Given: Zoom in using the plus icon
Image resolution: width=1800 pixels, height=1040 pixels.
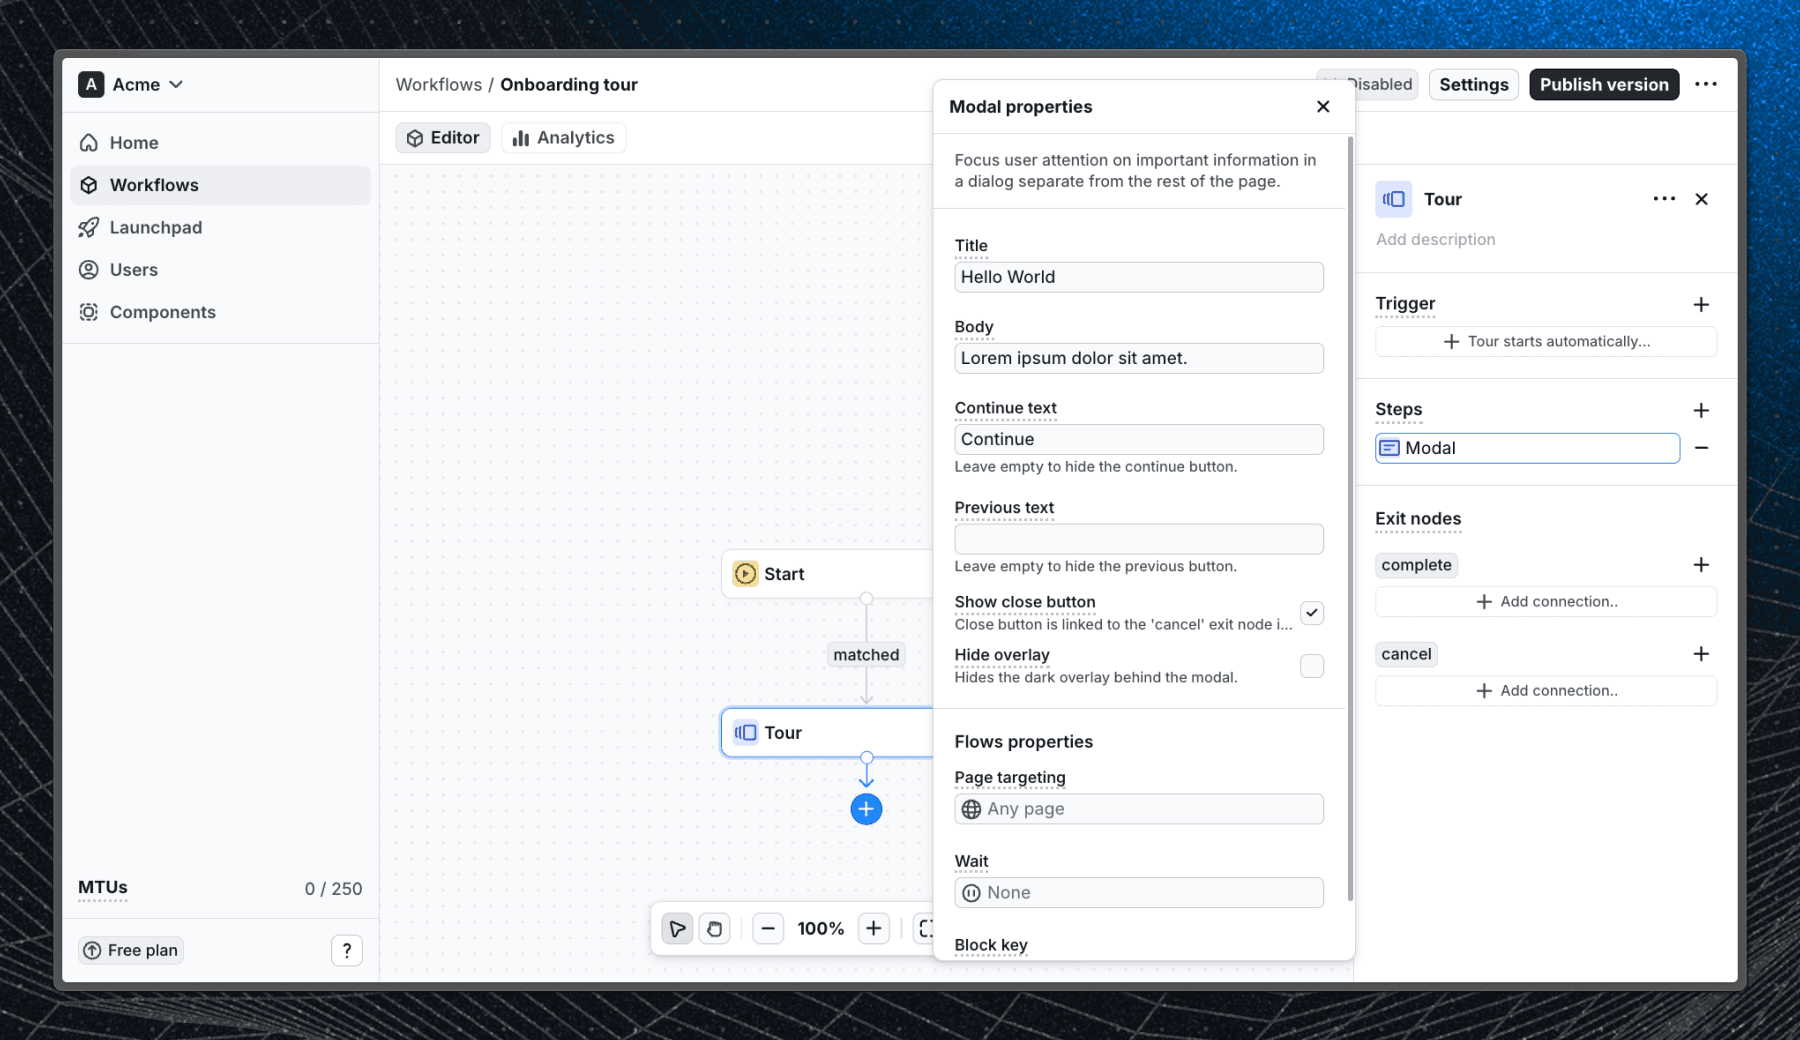Looking at the screenshot, I should pos(874,928).
